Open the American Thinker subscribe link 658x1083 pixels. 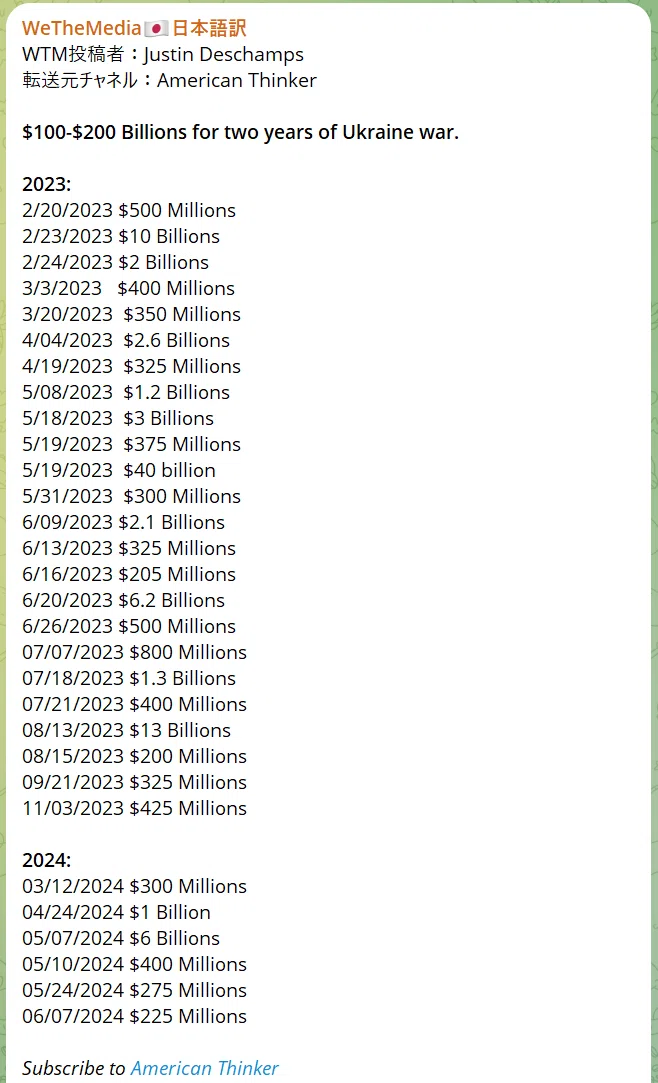tap(204, 1068)
